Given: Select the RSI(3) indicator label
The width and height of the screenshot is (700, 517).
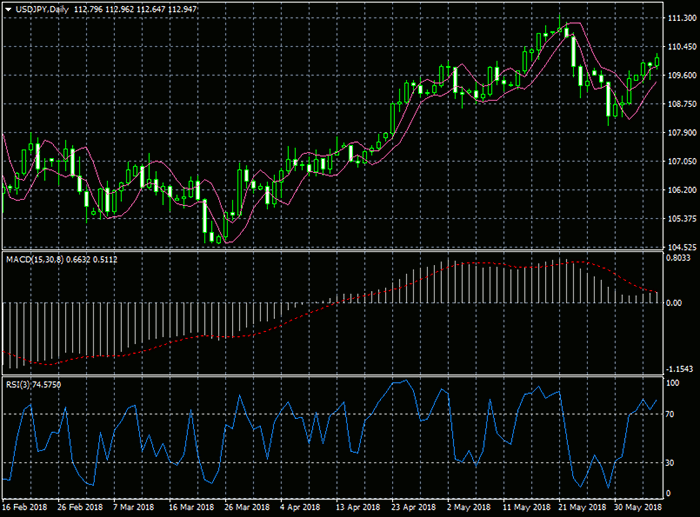Looking at the screenshot, I should point(19,381).
